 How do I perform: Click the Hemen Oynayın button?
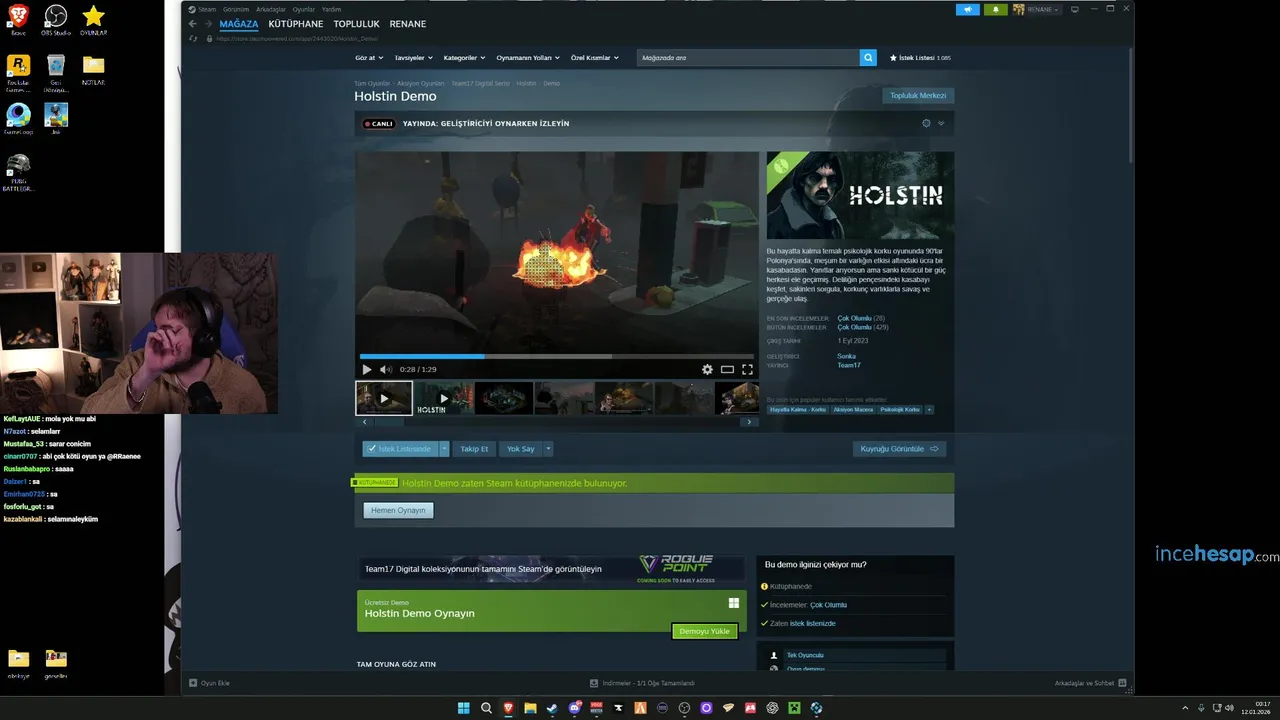(398, 510)
